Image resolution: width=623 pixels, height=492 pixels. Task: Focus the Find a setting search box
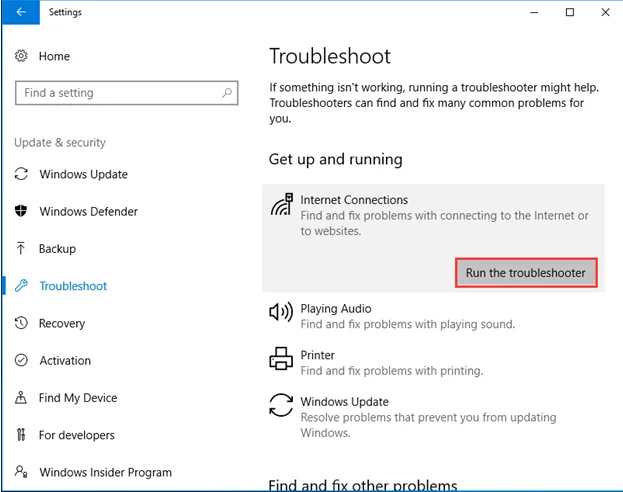(x=118, y=93)
